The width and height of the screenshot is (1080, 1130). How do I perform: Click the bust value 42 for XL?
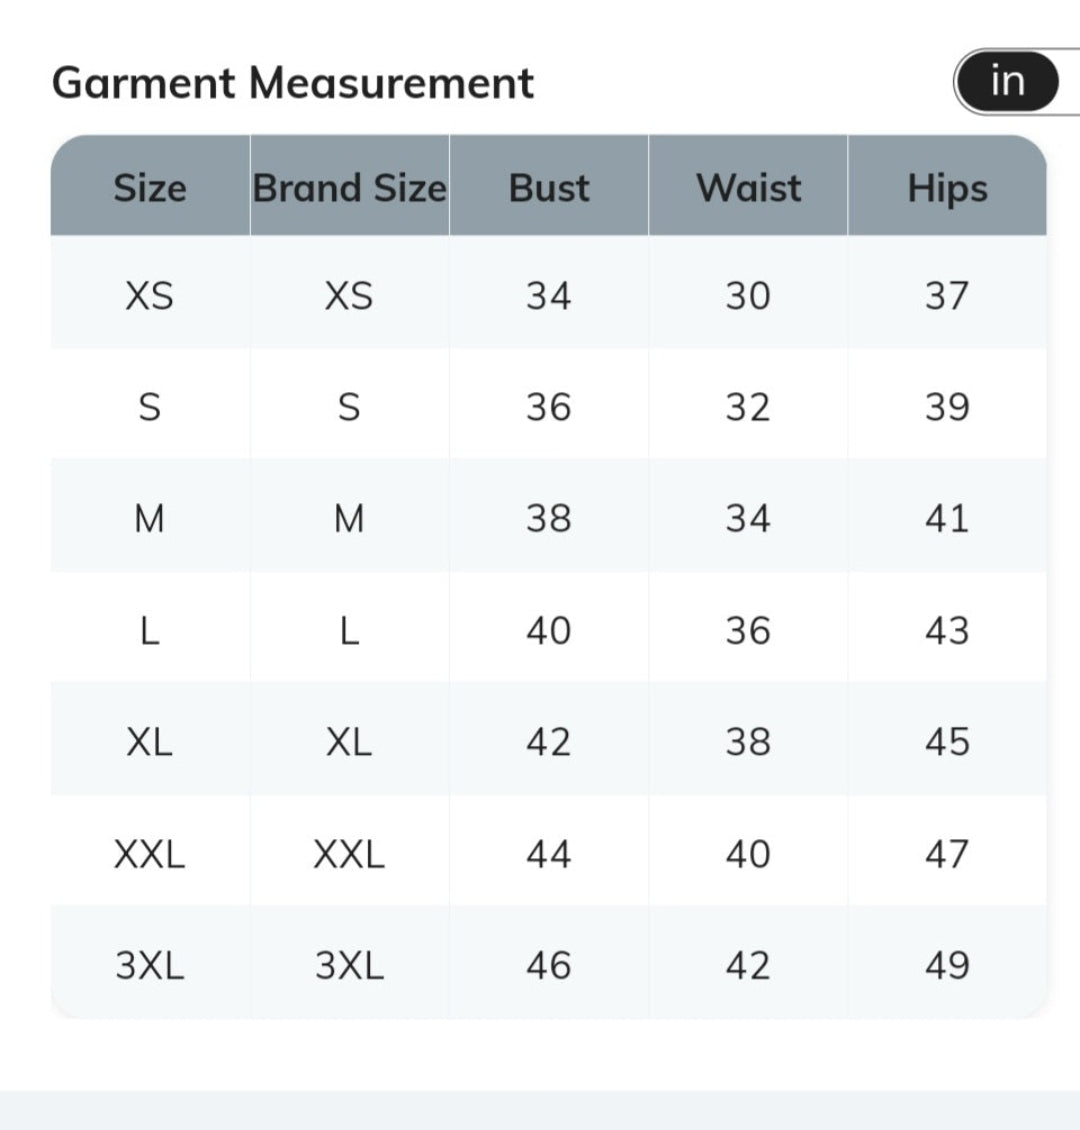click(549, 742)
